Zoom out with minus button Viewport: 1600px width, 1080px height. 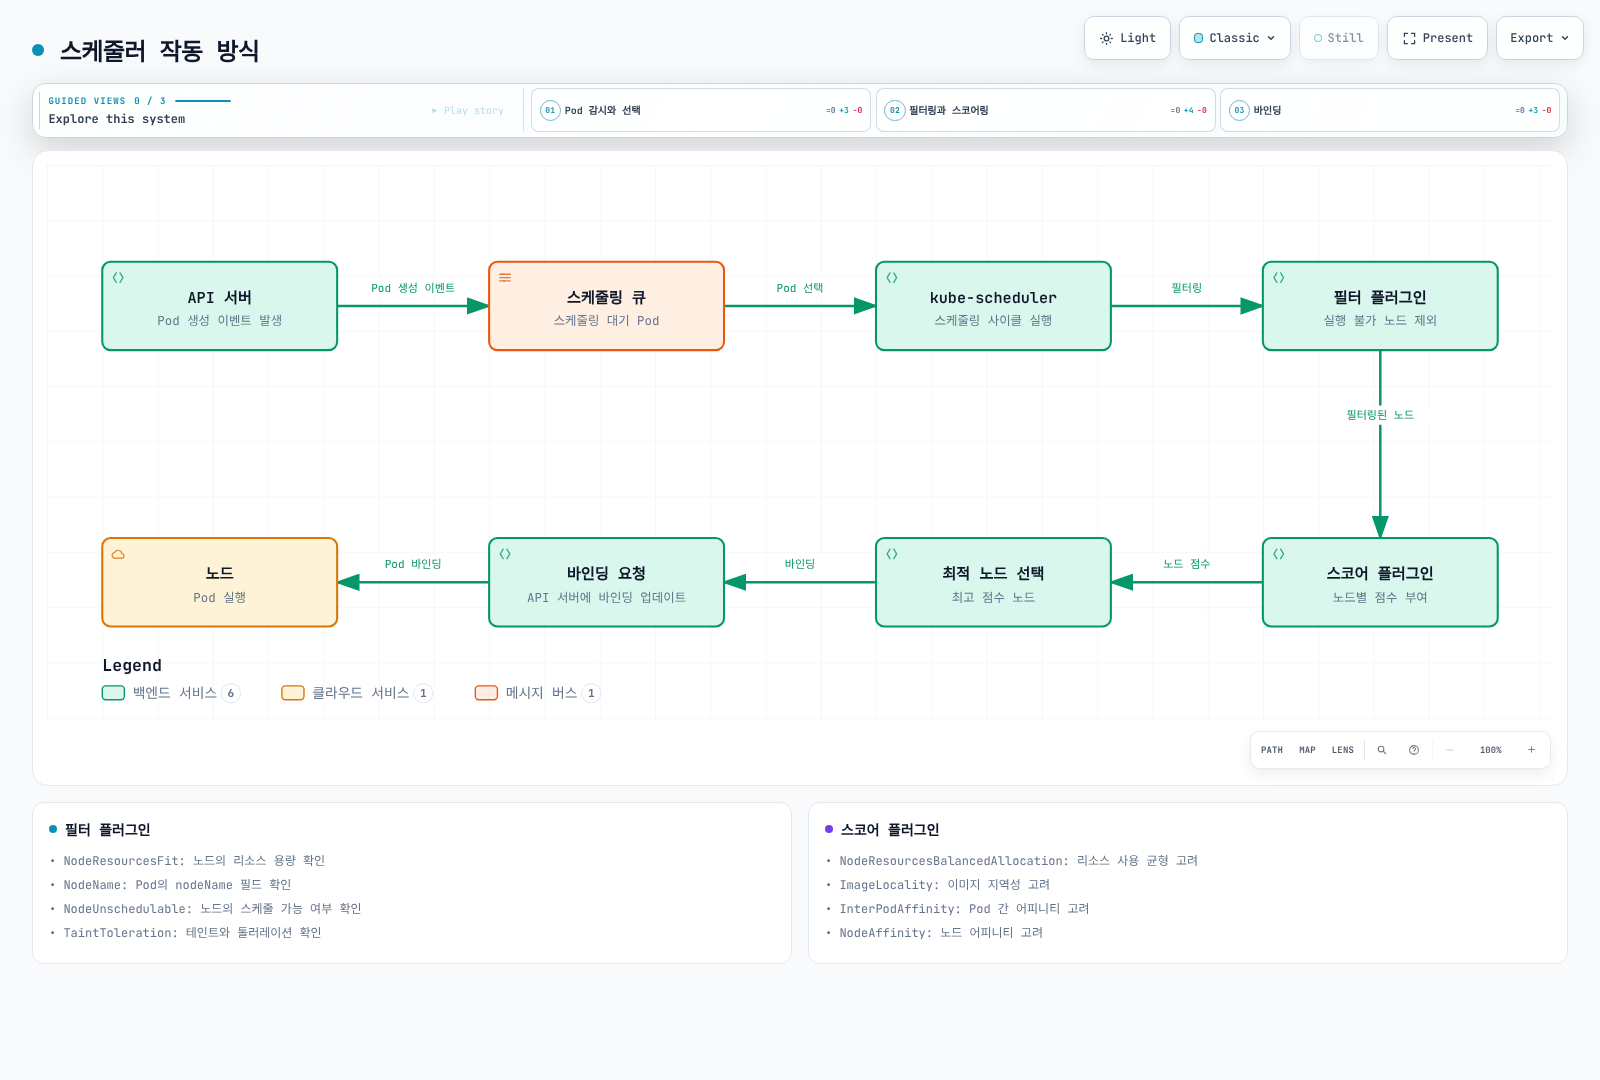point(1450,750)
